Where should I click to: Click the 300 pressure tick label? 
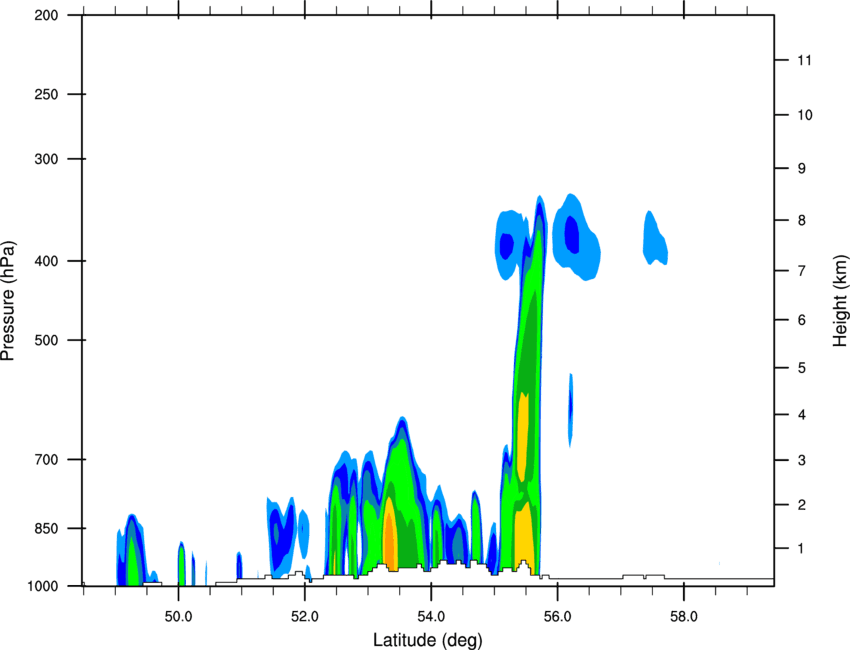[x=46, y=159]
